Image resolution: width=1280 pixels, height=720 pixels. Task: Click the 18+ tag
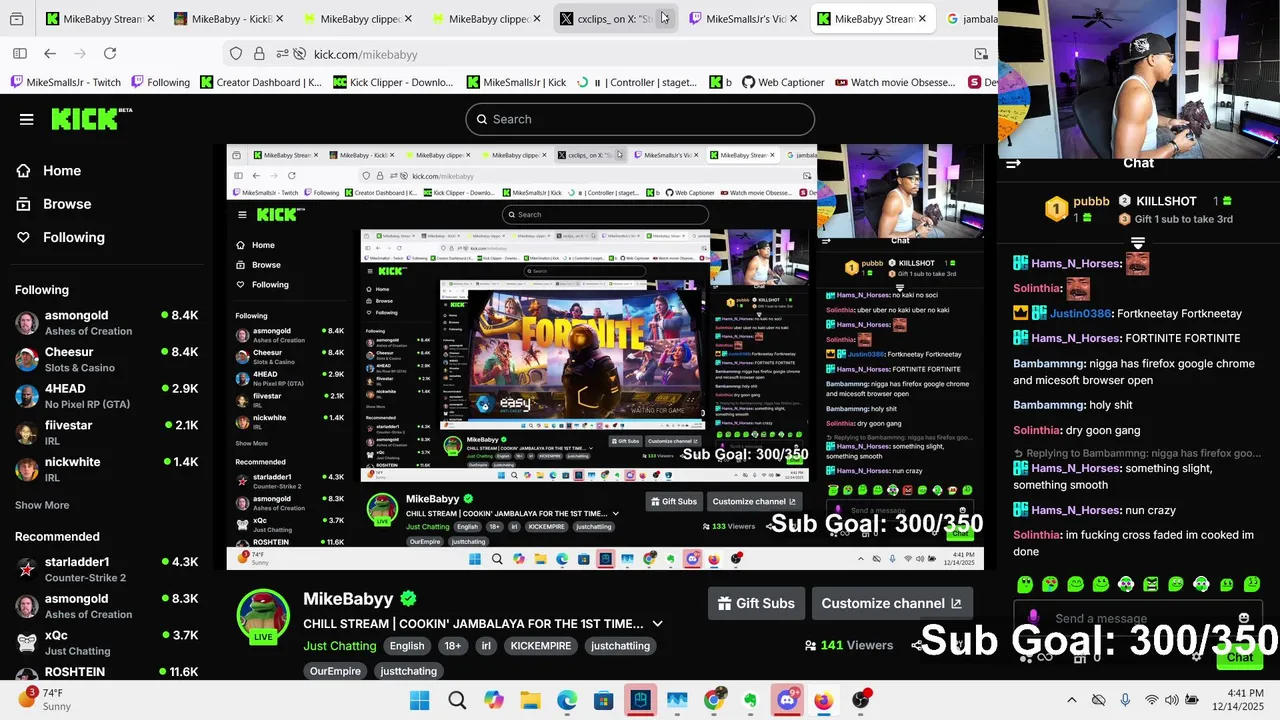pyautogui.click(x=452, y=646)
